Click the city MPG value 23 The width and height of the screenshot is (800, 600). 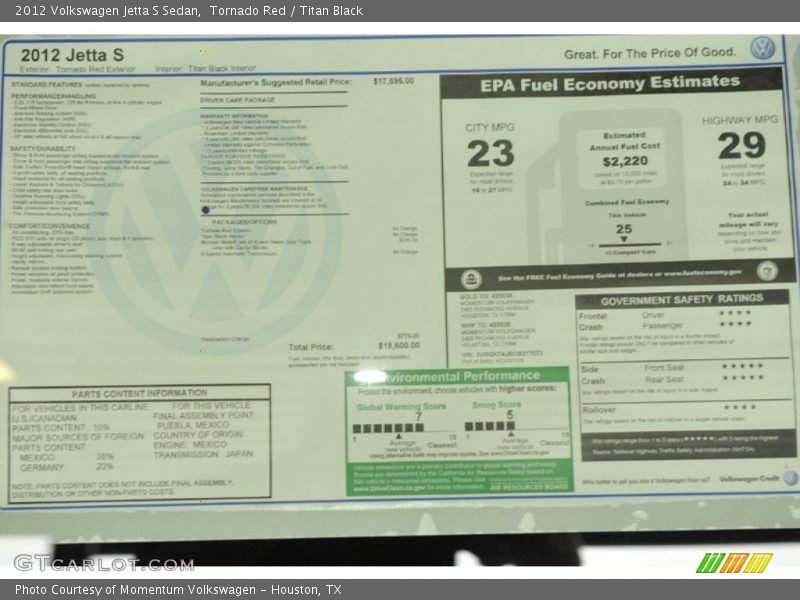(x=490, y=153)
